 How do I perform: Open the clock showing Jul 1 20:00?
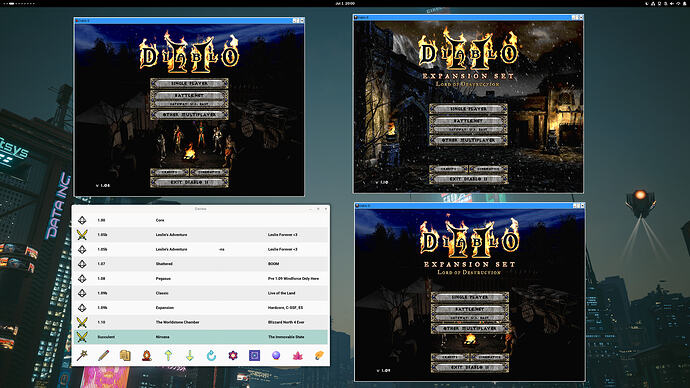coord(345,3)
